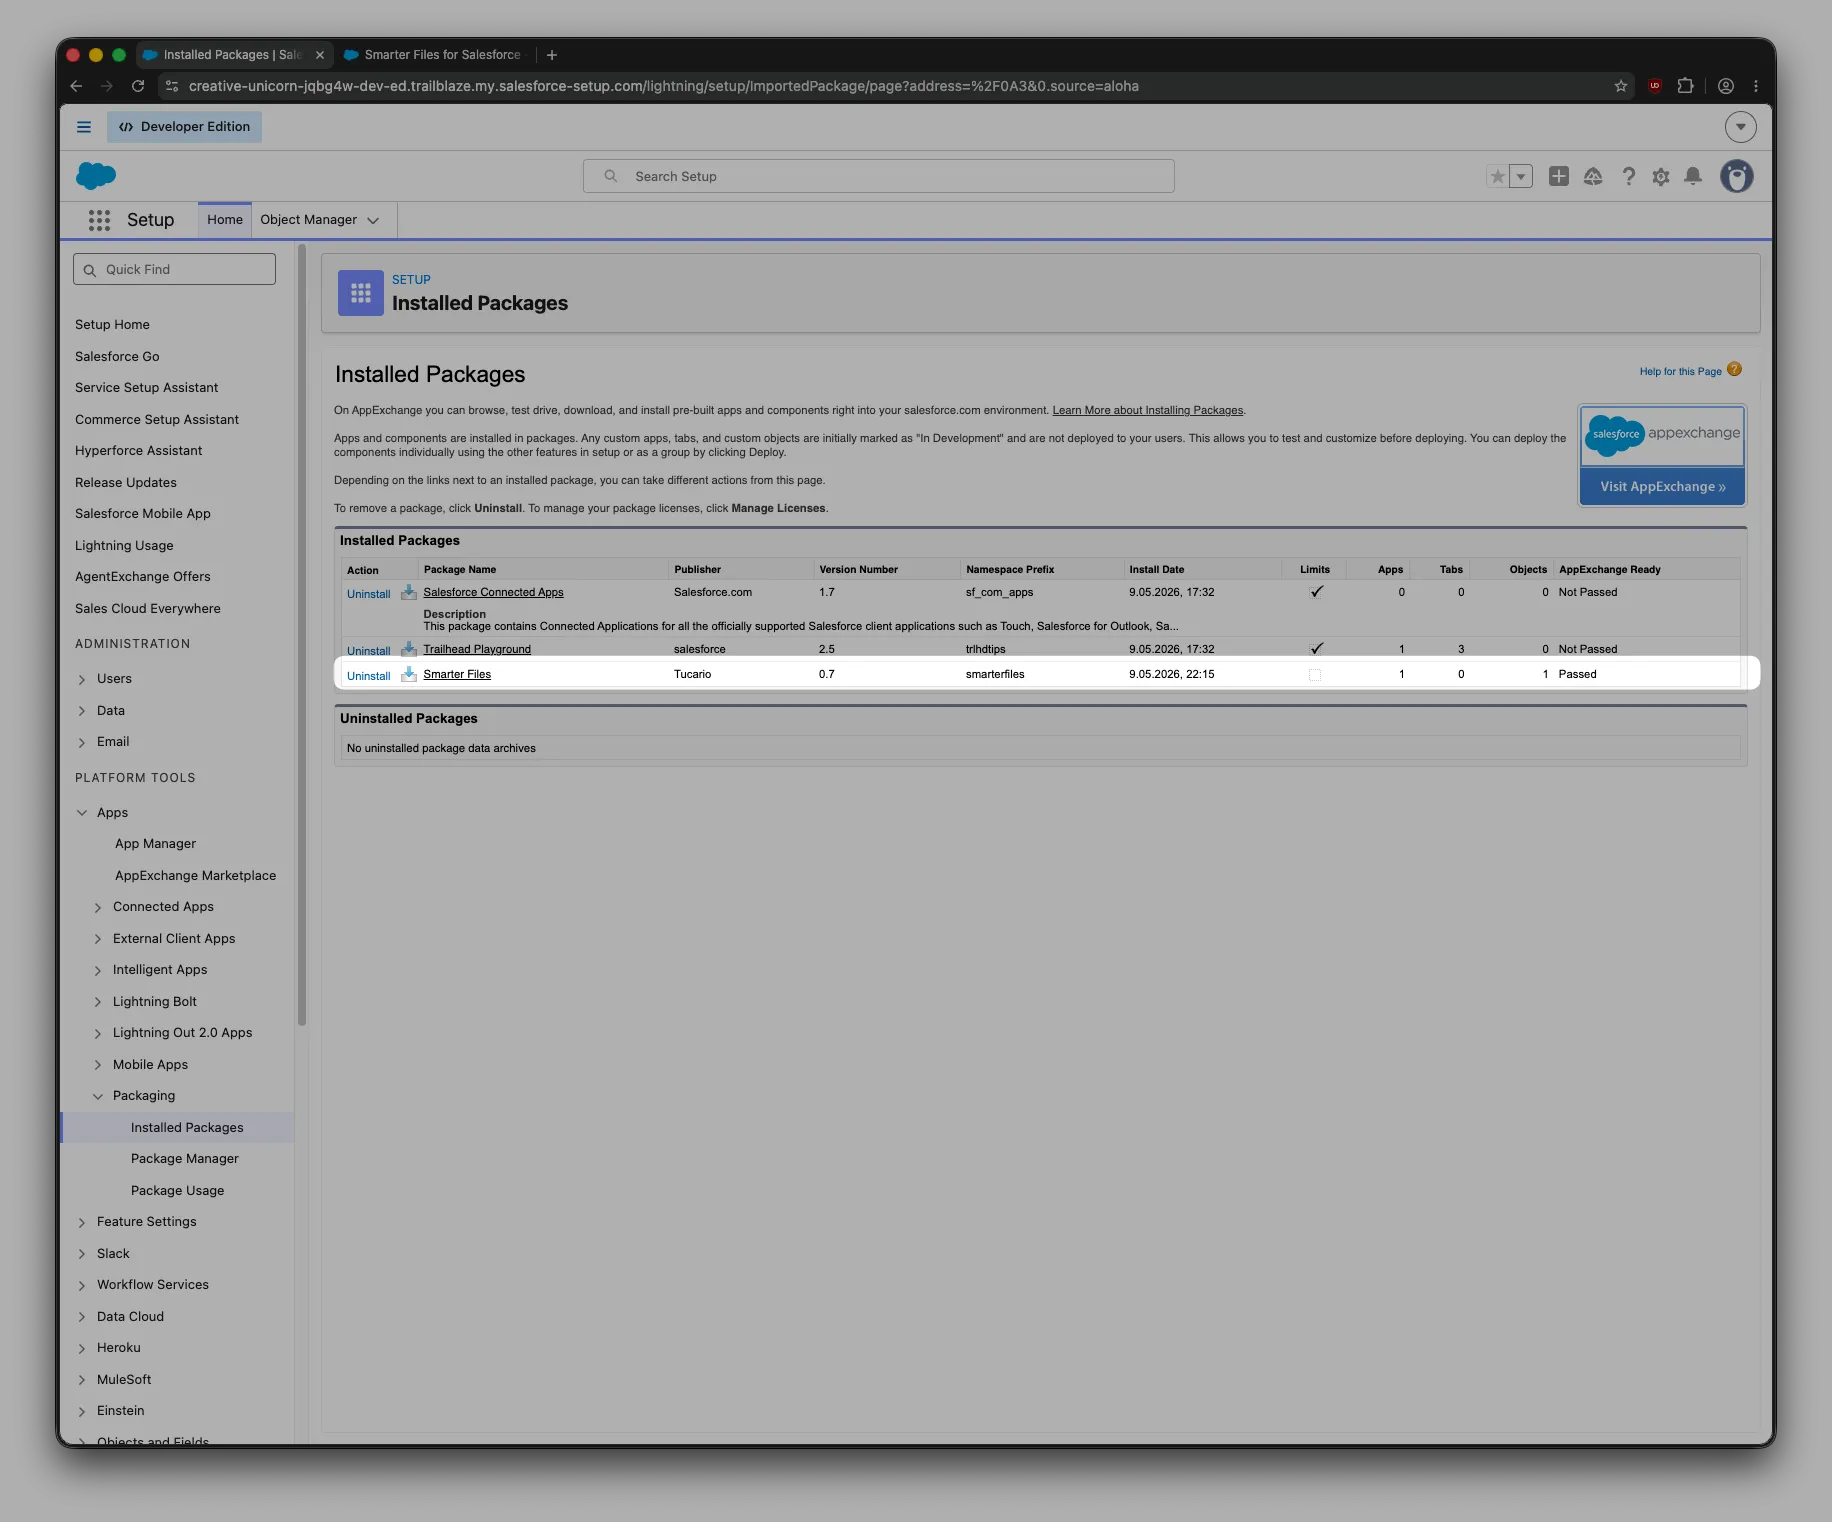Open Help for this Page link
Viewport: 1832px width, 1522px height.
(x=1680, y=372)
